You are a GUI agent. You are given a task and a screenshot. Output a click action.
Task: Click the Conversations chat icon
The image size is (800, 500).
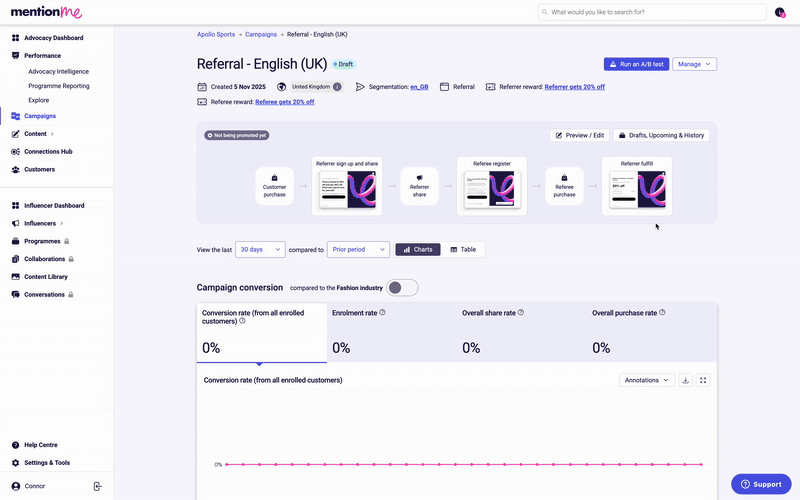[15, 295]
